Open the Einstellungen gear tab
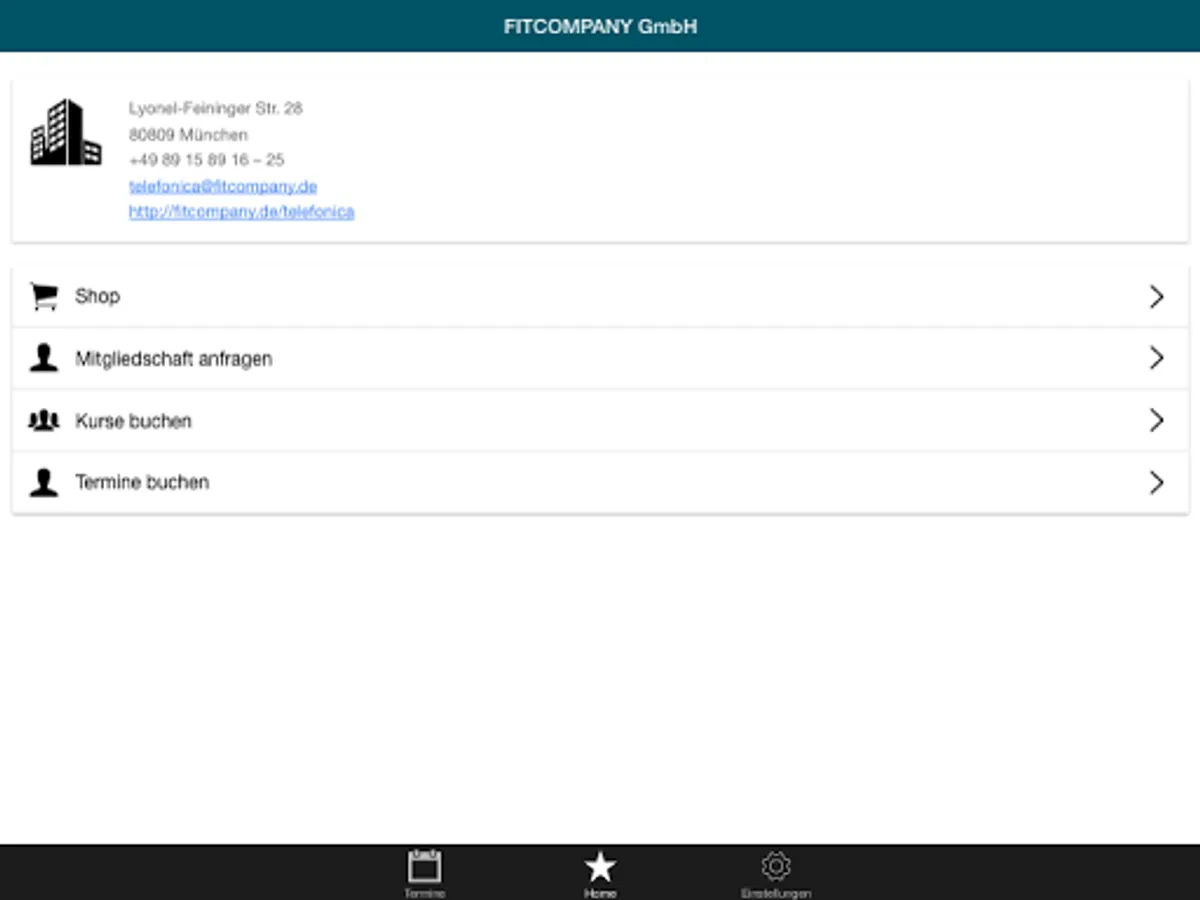Screen dimensions: 1200x900 click(x=776, y=872)
